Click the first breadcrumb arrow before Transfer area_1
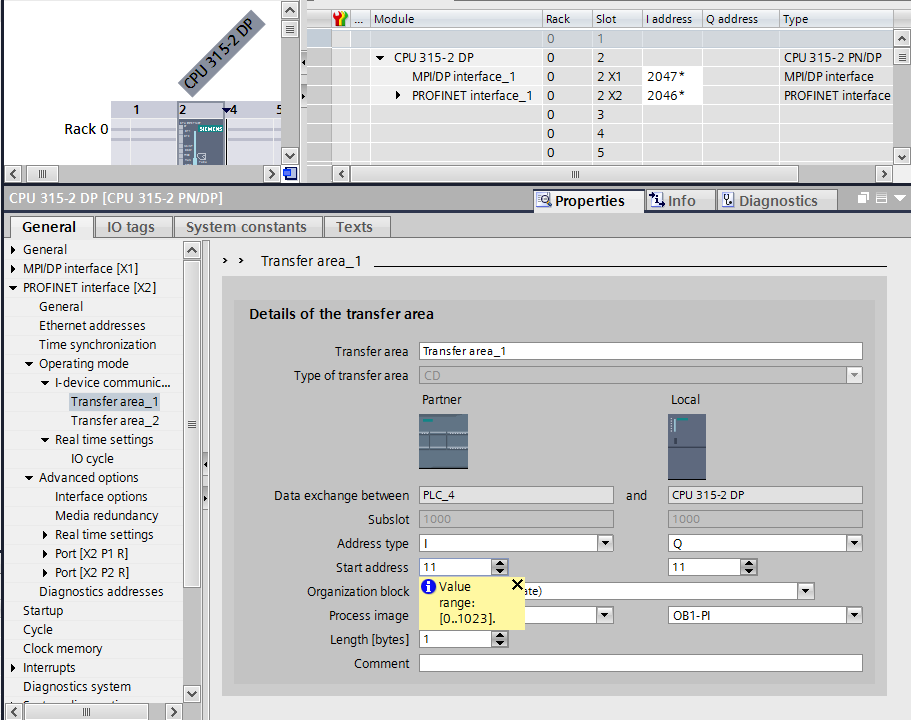 pos(225,261)
